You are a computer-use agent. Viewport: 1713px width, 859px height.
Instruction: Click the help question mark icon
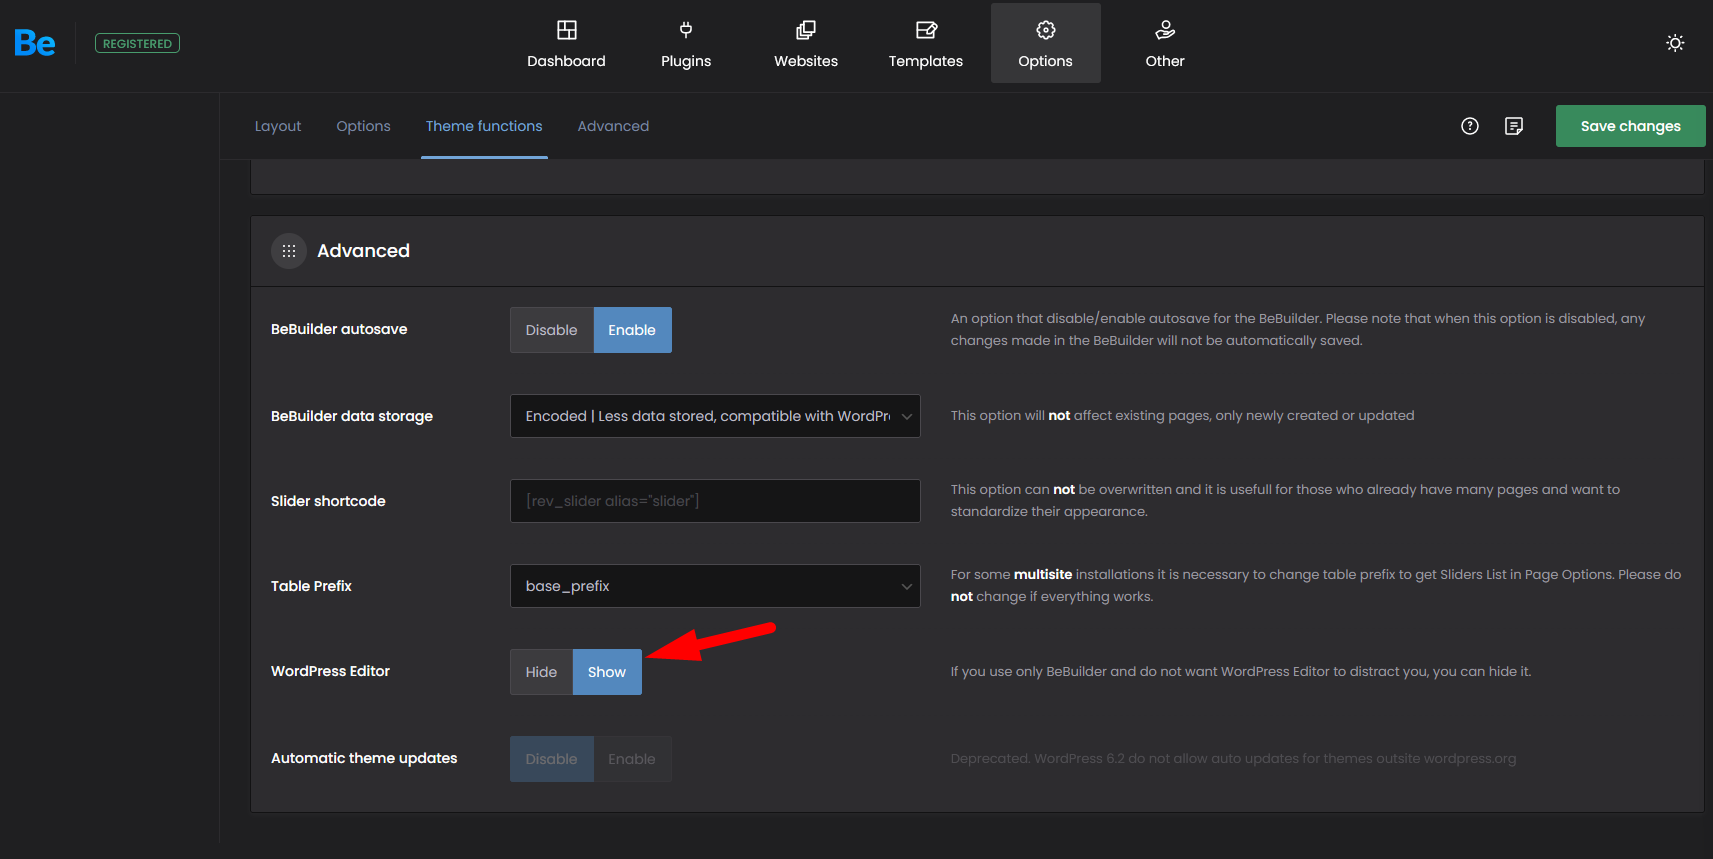point(1470,126)
